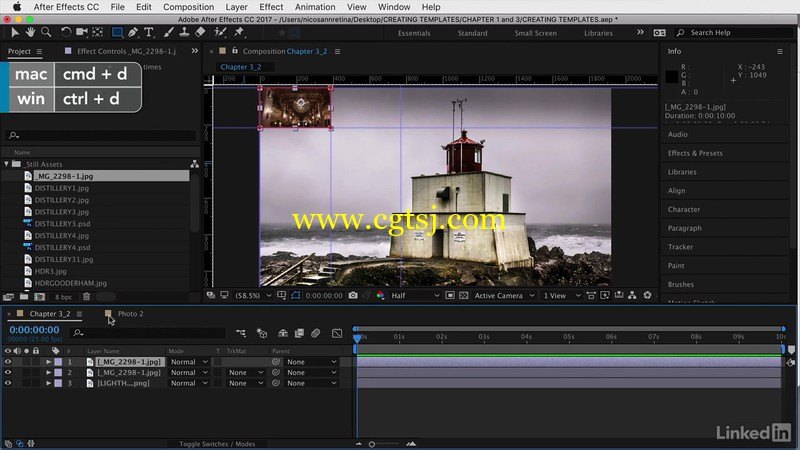Click the 8 bpc color depth button
This screenshot has height=450, width=800.
pos(63,296)
